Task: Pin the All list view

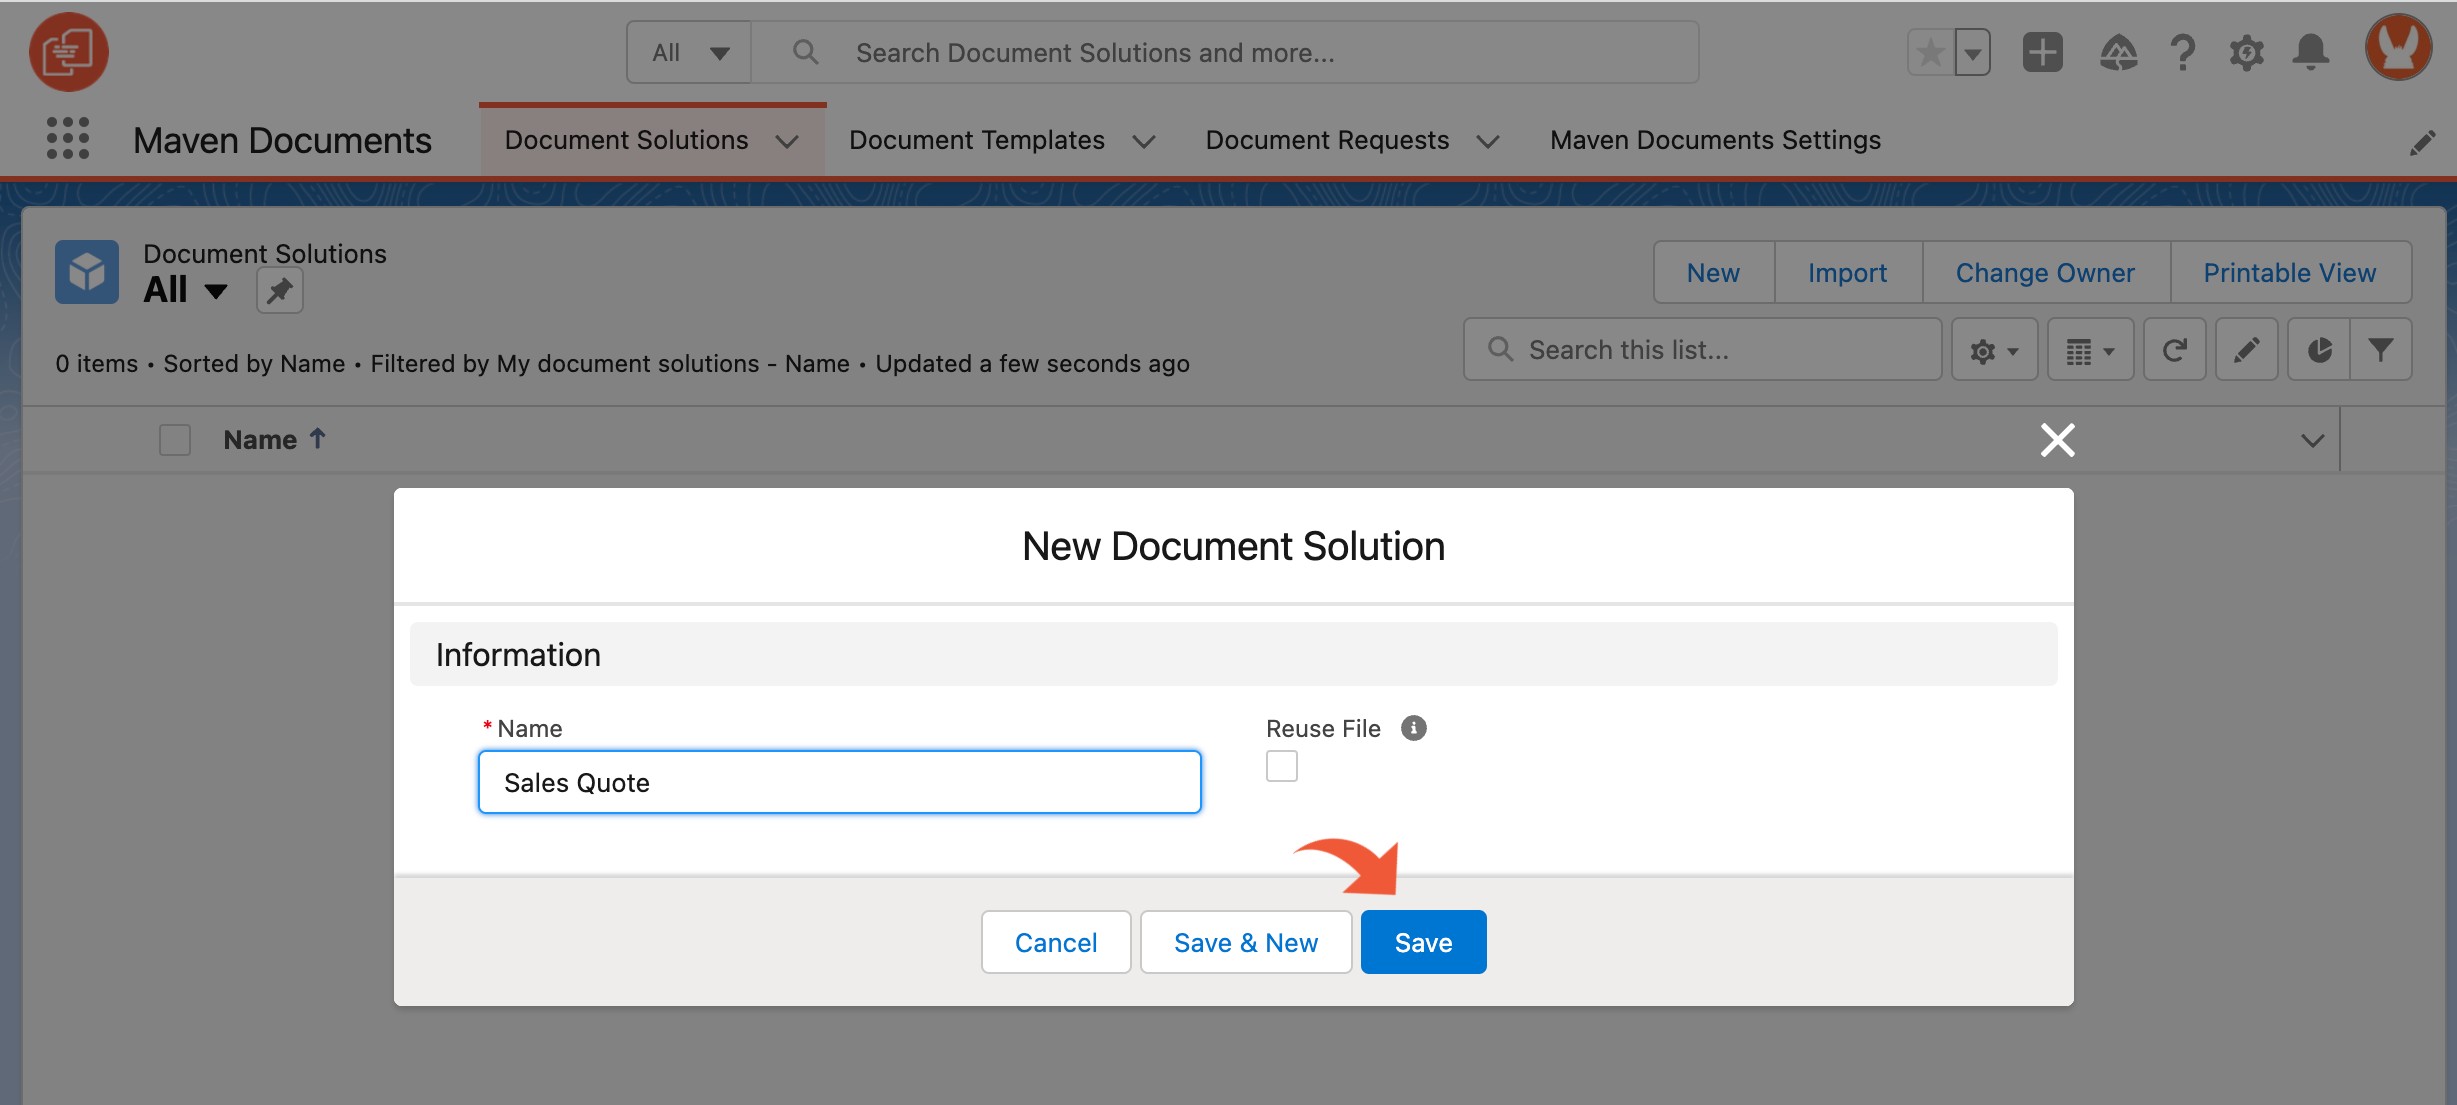Action: [x=279, y=290]
